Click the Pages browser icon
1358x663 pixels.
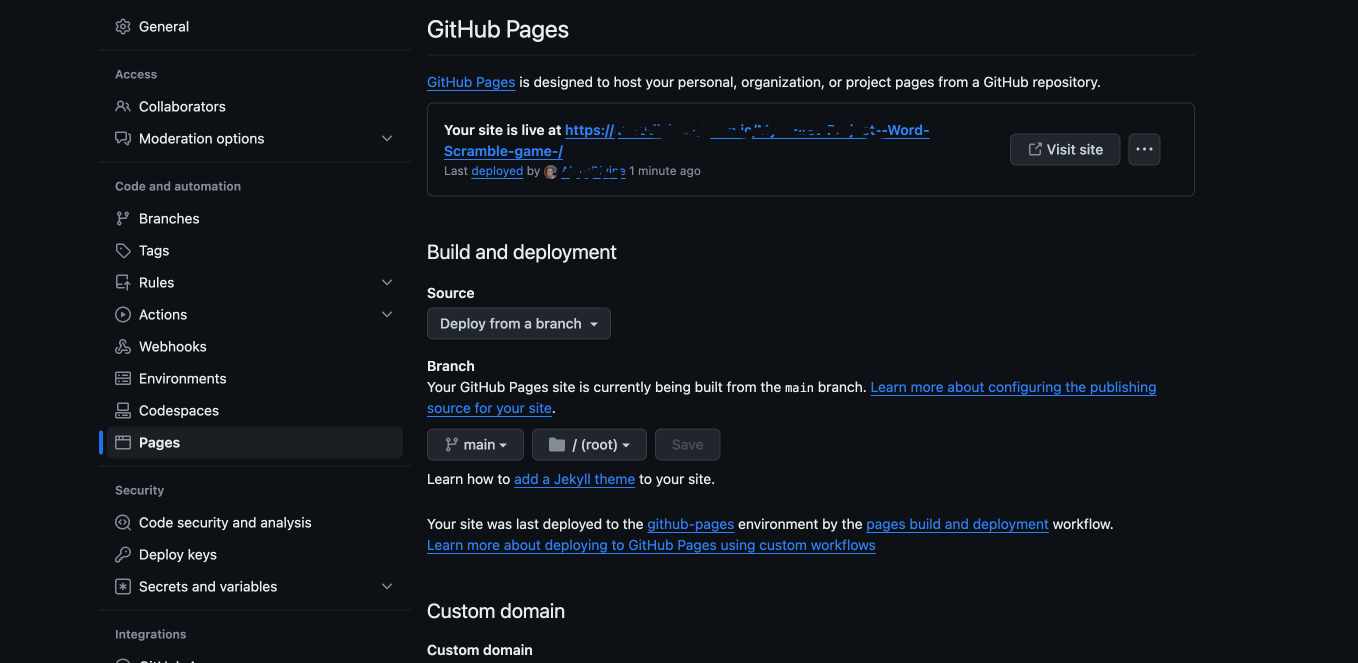coord(123,443)
